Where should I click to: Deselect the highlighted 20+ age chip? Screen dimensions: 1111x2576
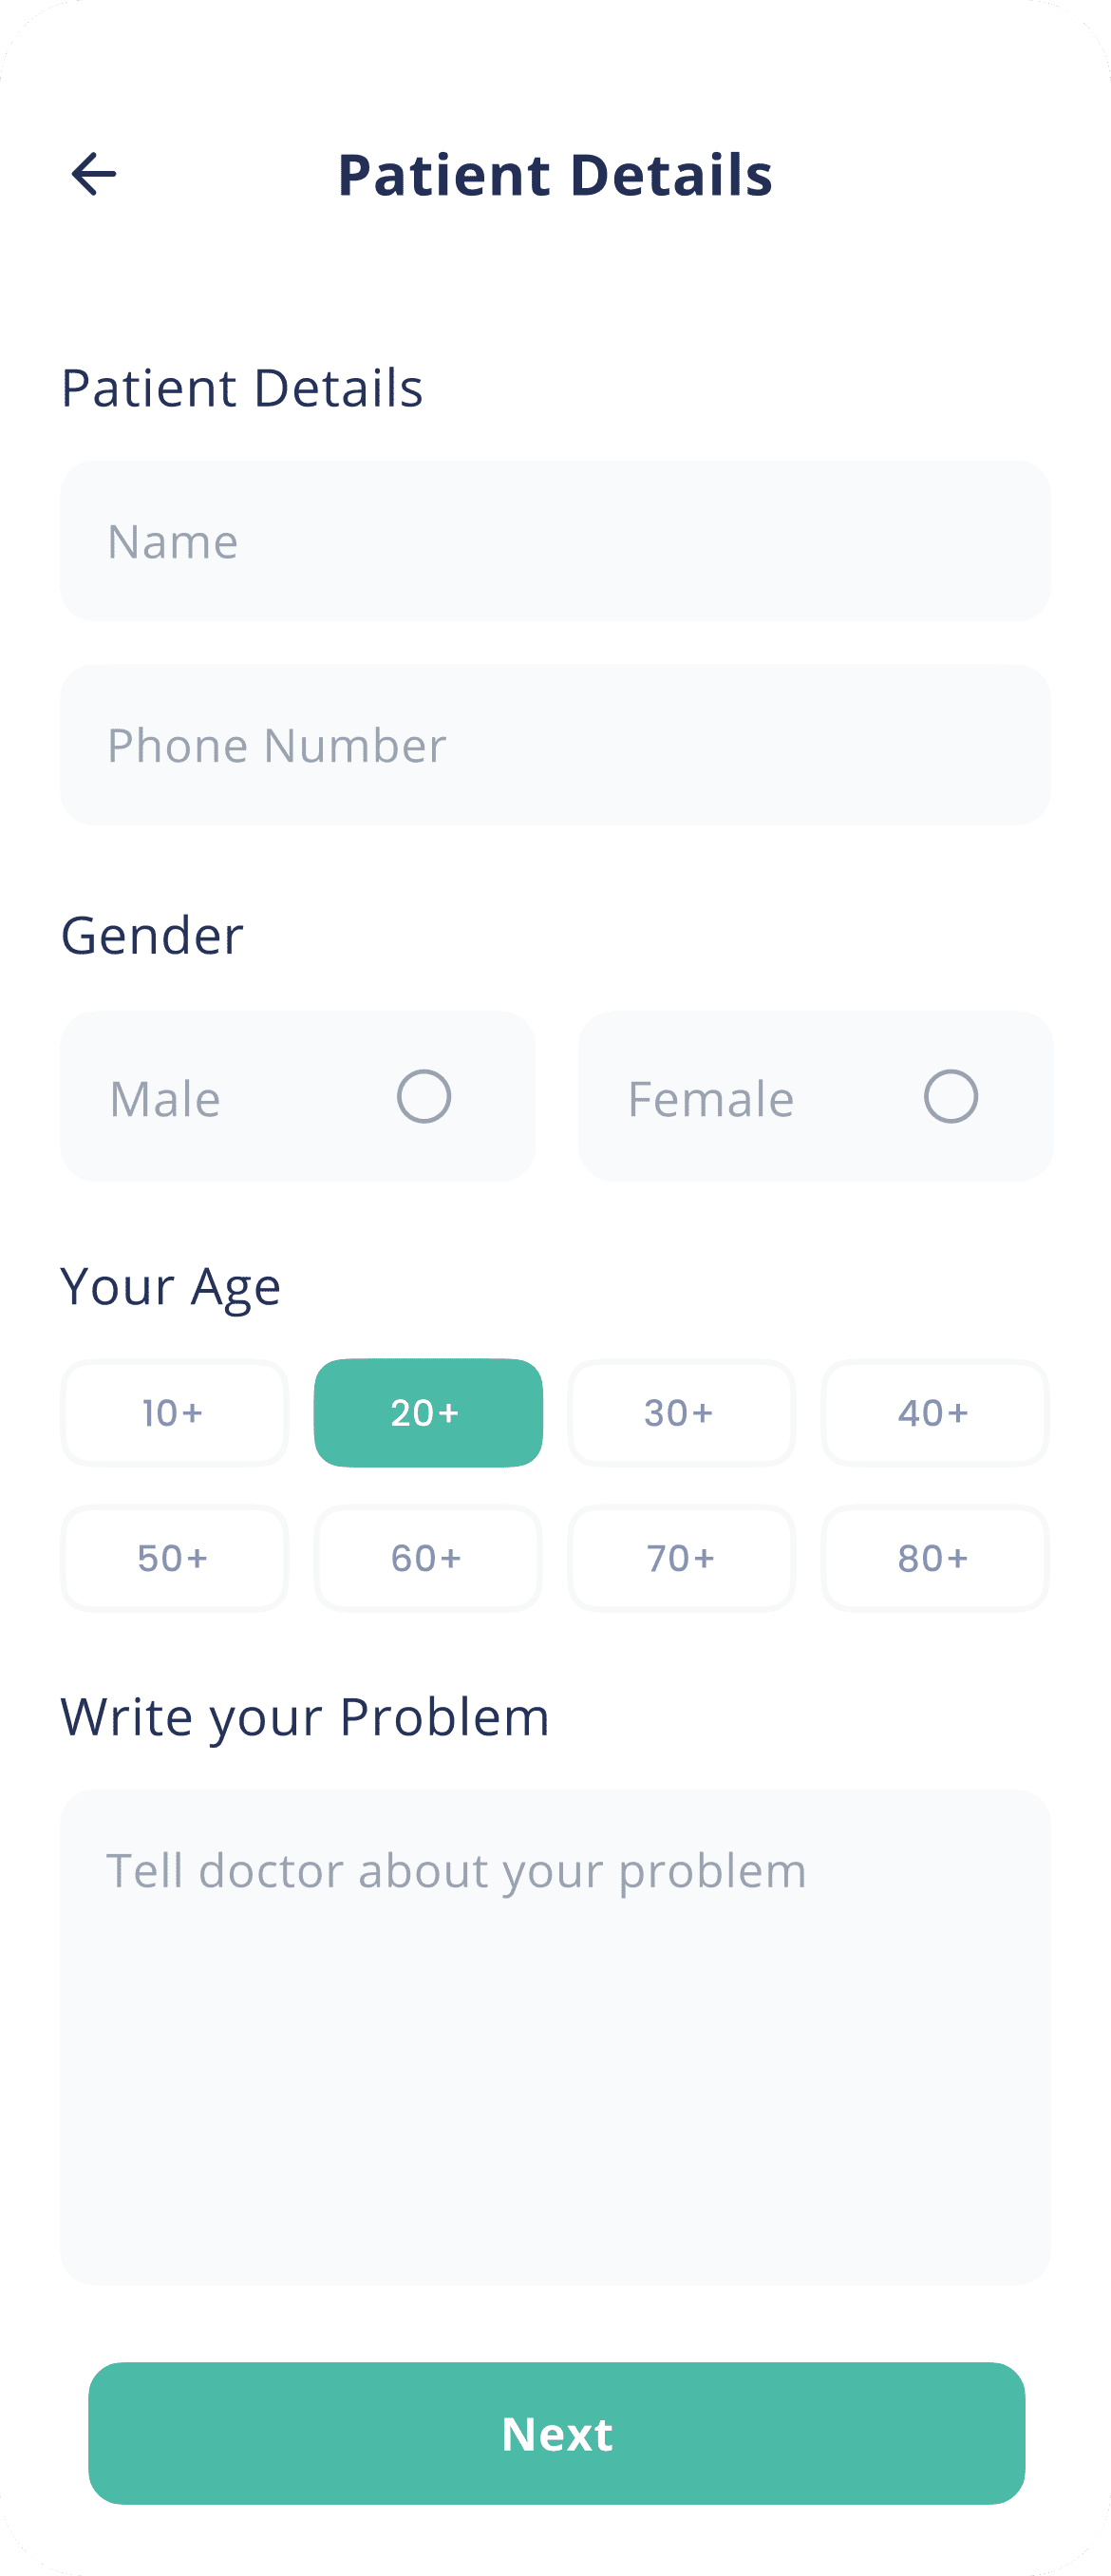coord(428,1412)
